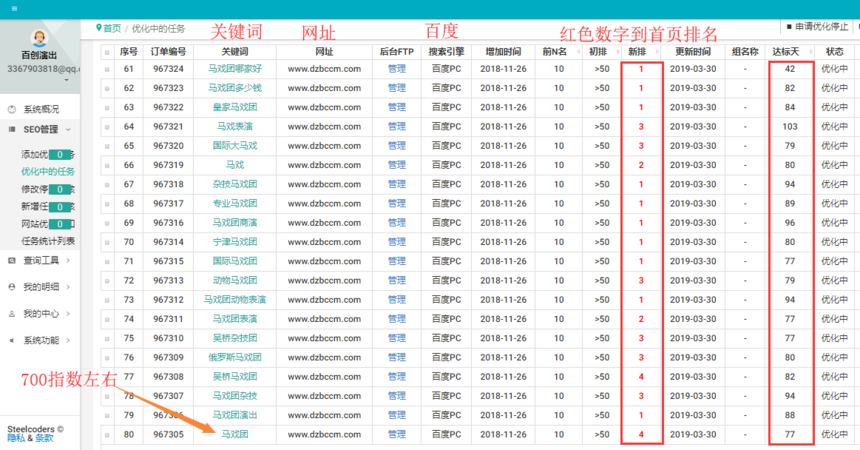Click the 申请优化停止 button
Image resolution: width=860 pixels, height=450 pixels.
pyautogui.click(x=820, y=26)
